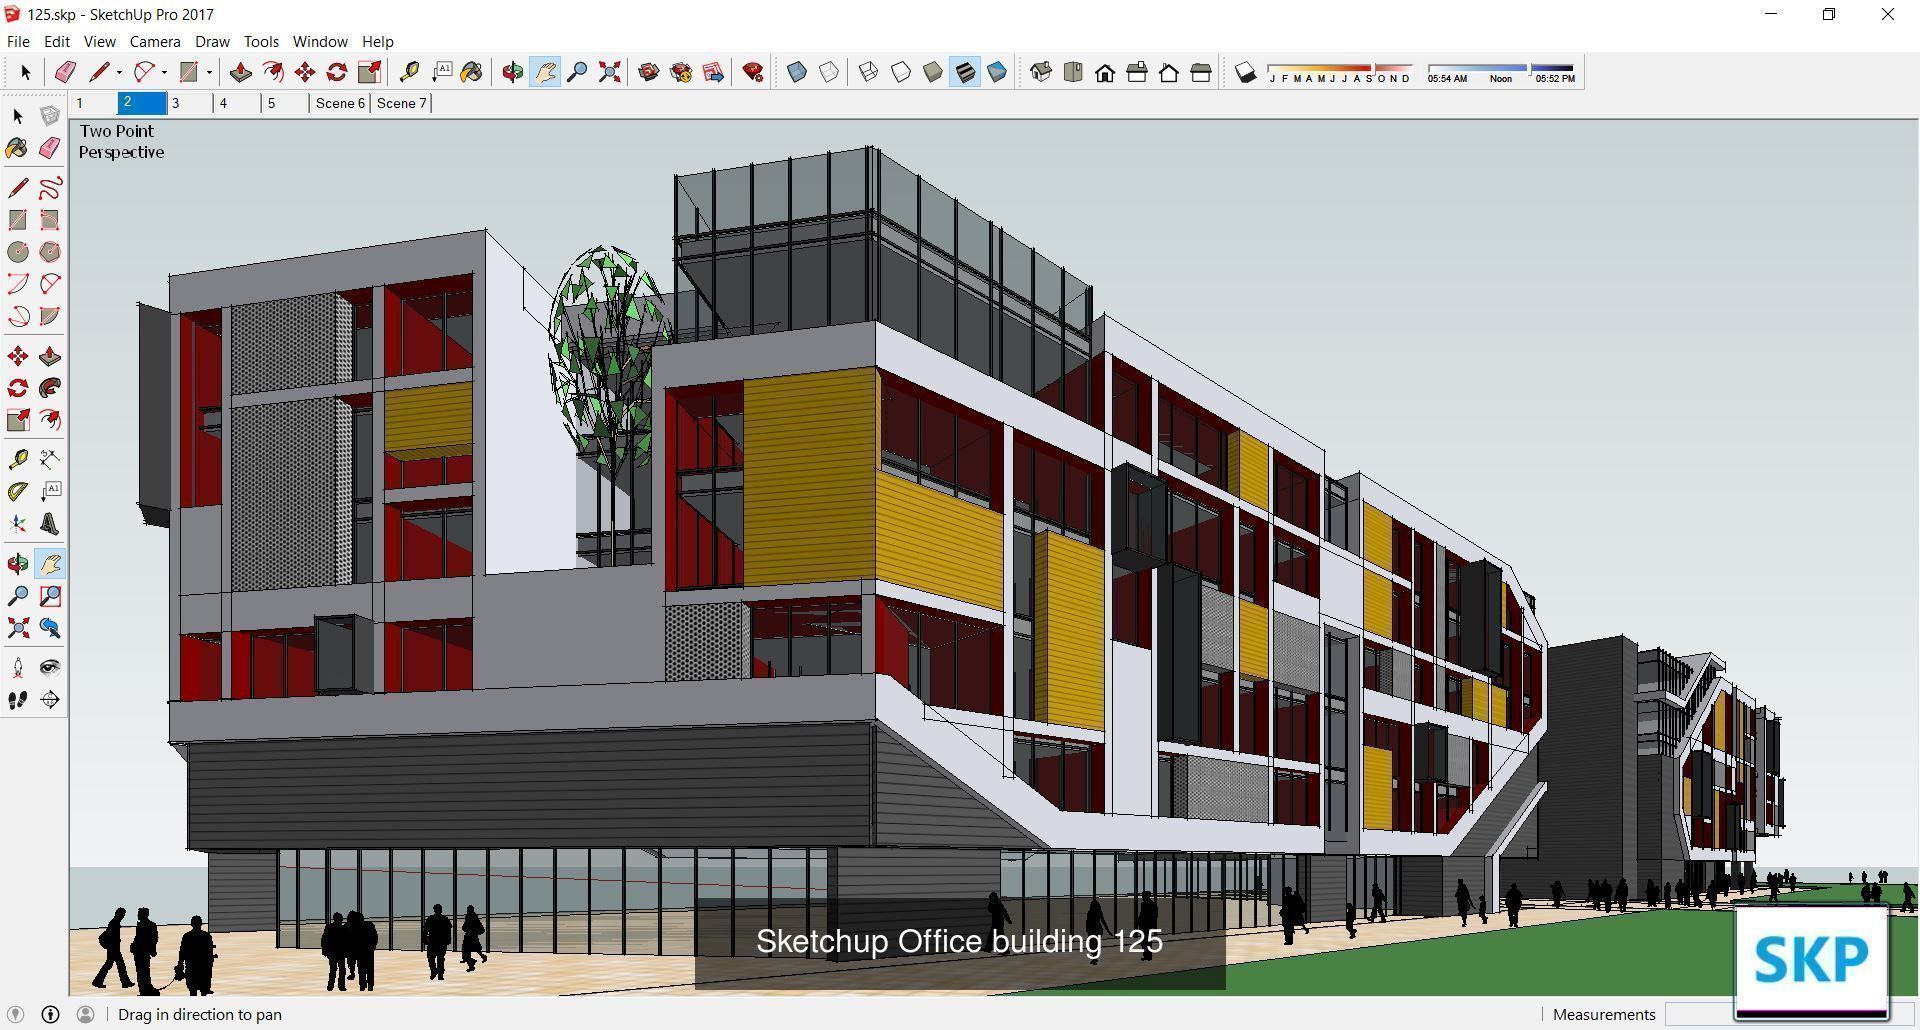Switch to scene tab 5
The width and height of the screenshot is (1920, 1030).
[286, 103]
